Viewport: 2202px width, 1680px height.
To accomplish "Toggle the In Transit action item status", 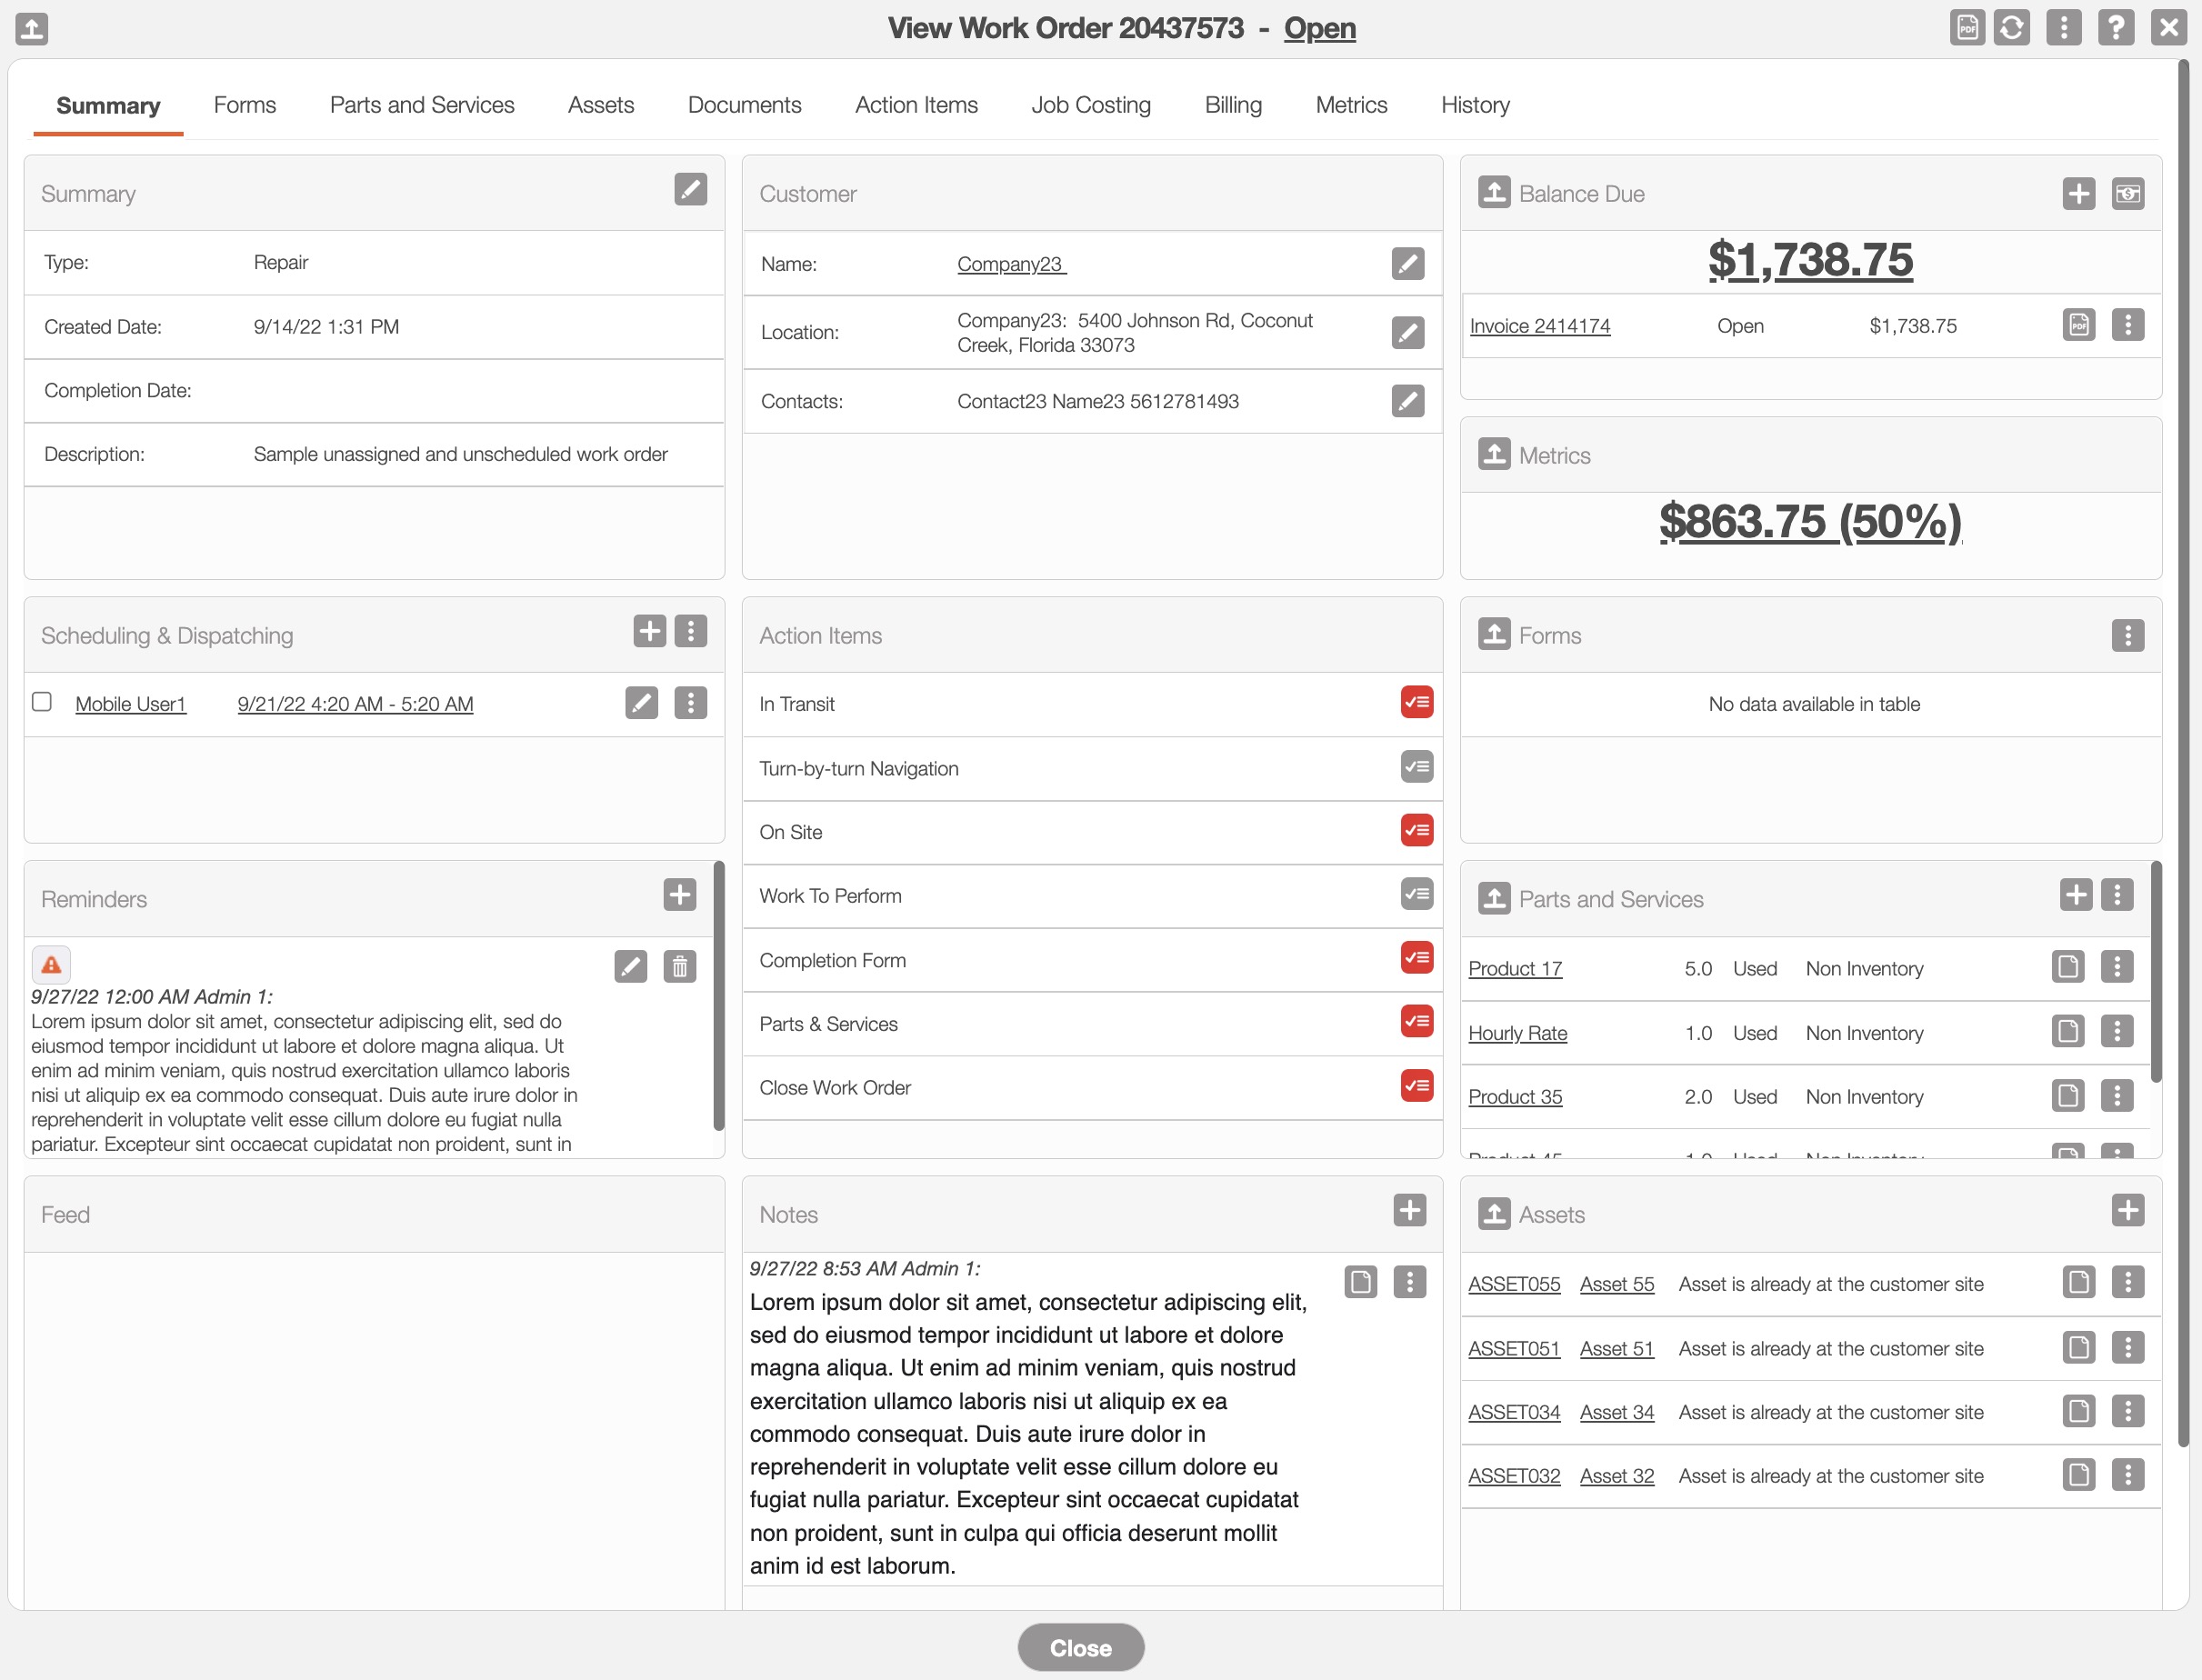I will point(1416,702).
